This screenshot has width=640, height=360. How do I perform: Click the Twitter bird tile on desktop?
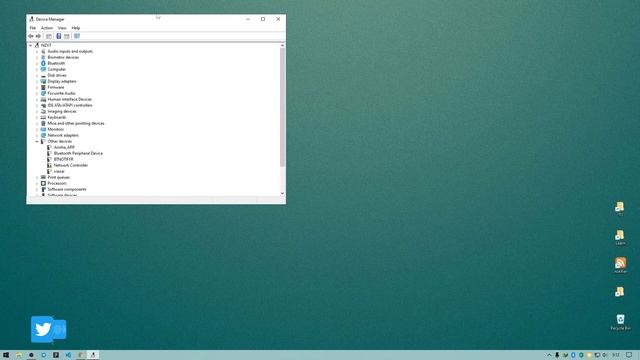pyautogui.click(x=42, y=329)
